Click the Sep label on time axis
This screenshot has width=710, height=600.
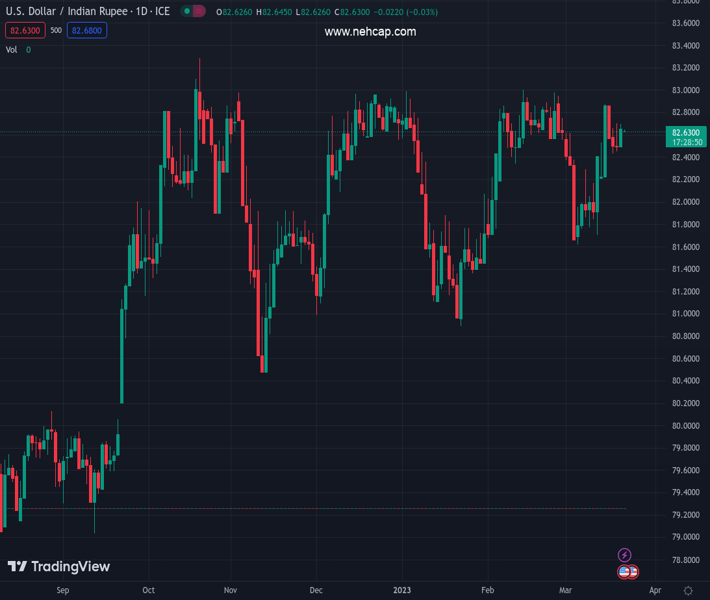coord(63,591)
